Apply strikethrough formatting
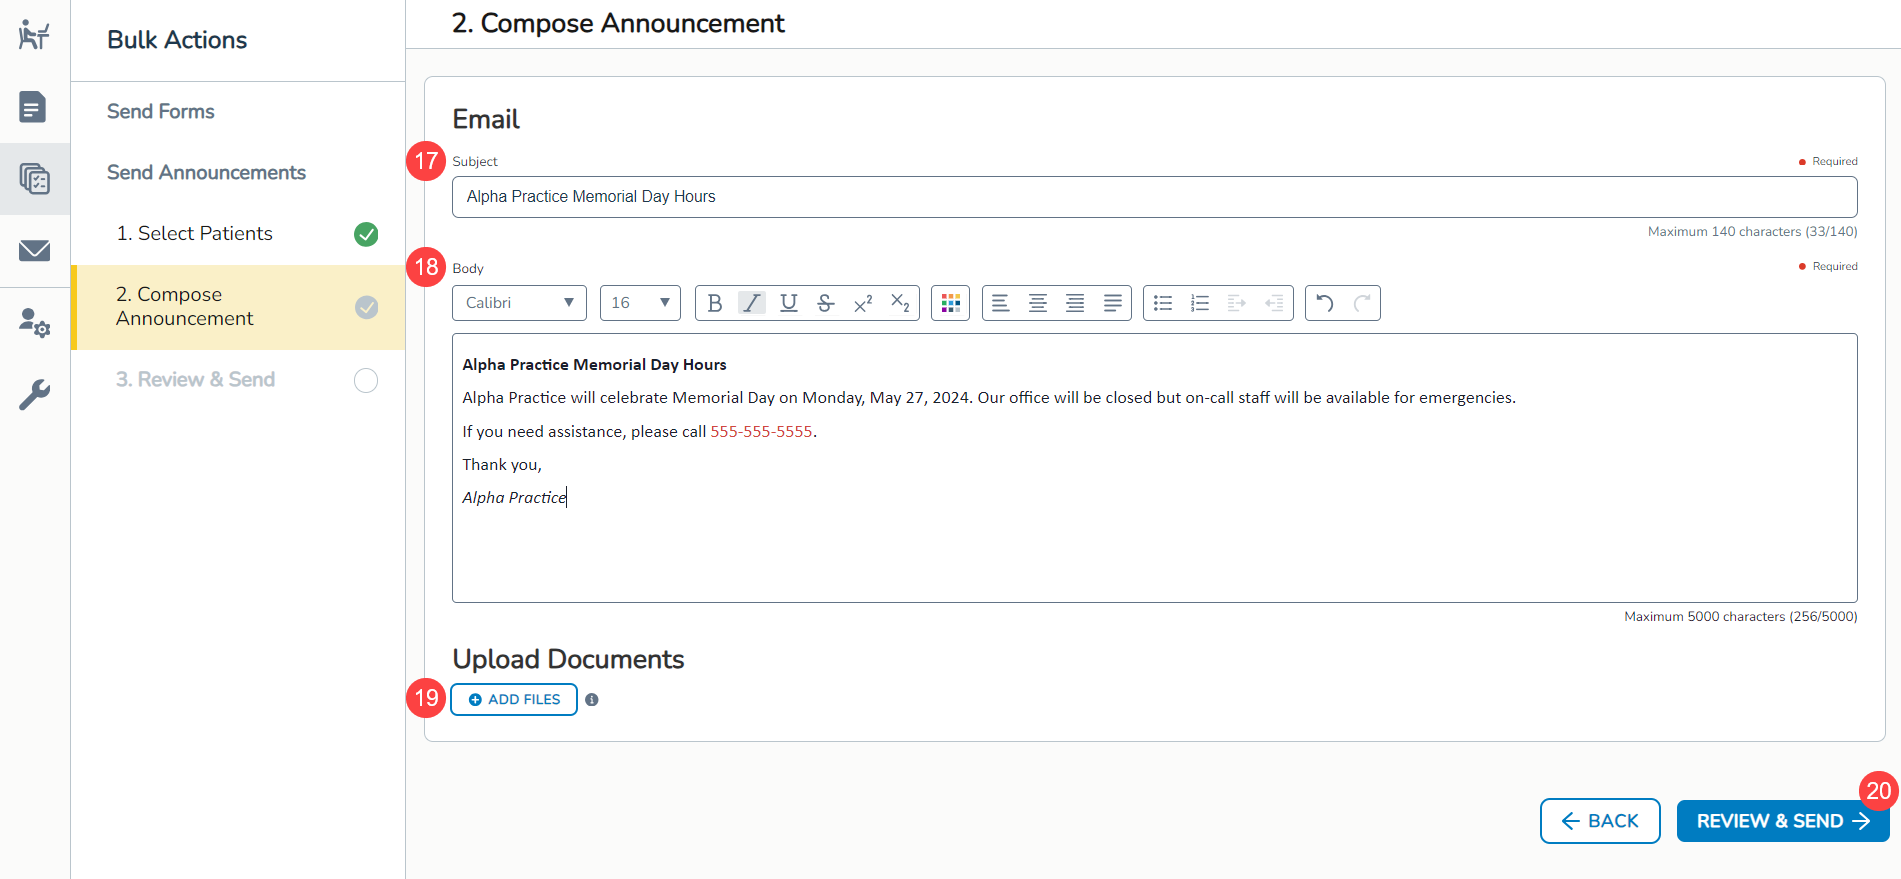This screenshot has height=879, width=1901. click(825, 303)
